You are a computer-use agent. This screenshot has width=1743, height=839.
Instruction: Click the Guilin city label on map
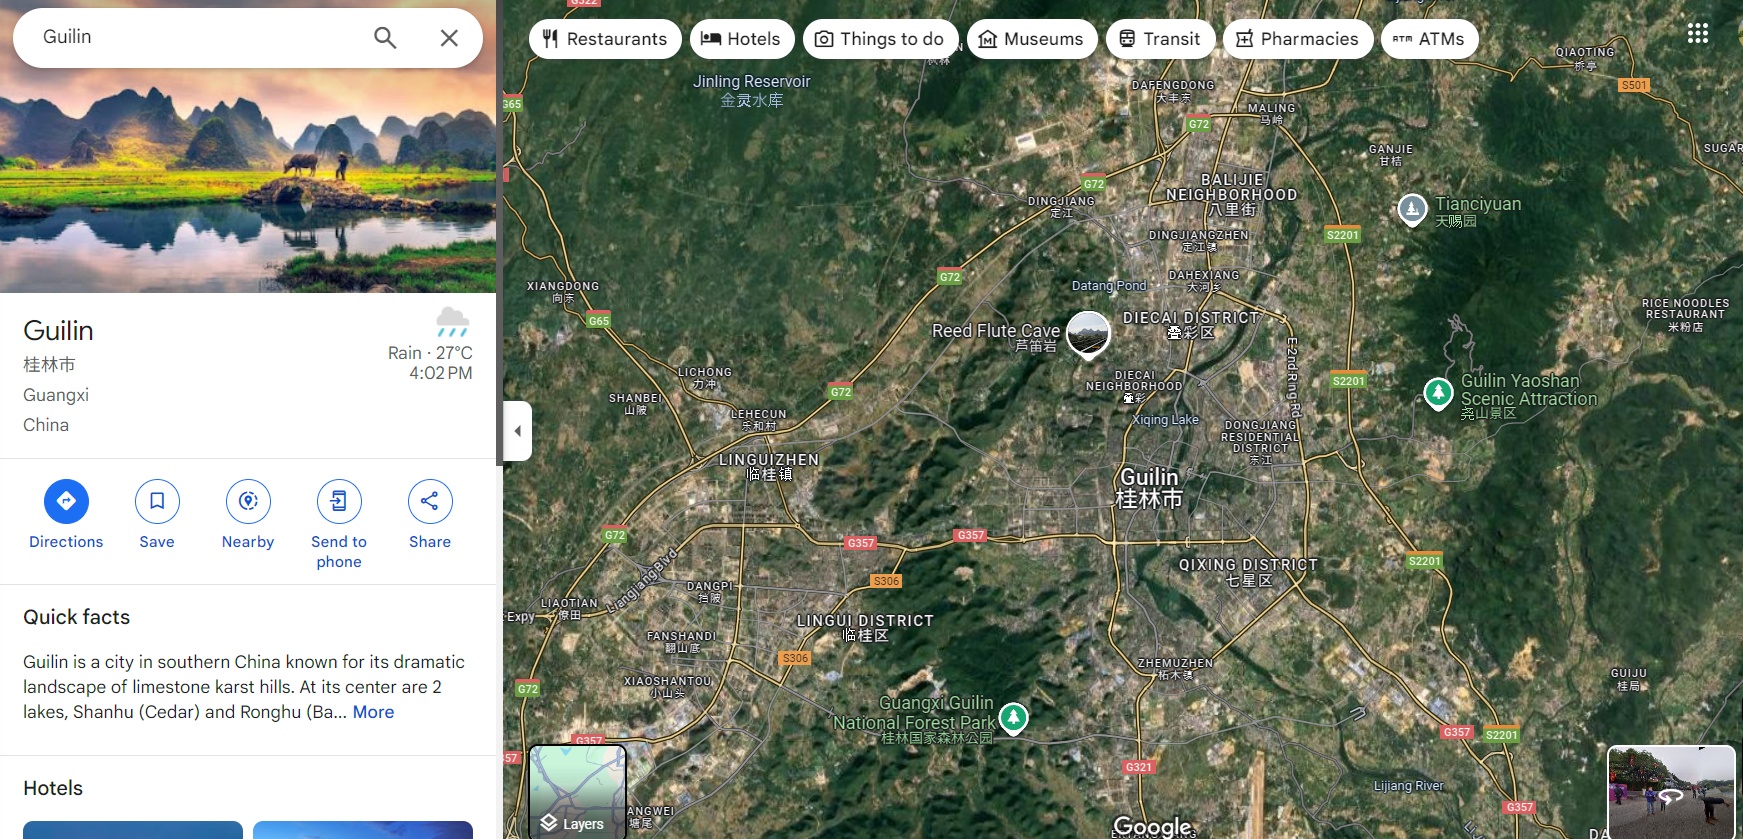1149,488
